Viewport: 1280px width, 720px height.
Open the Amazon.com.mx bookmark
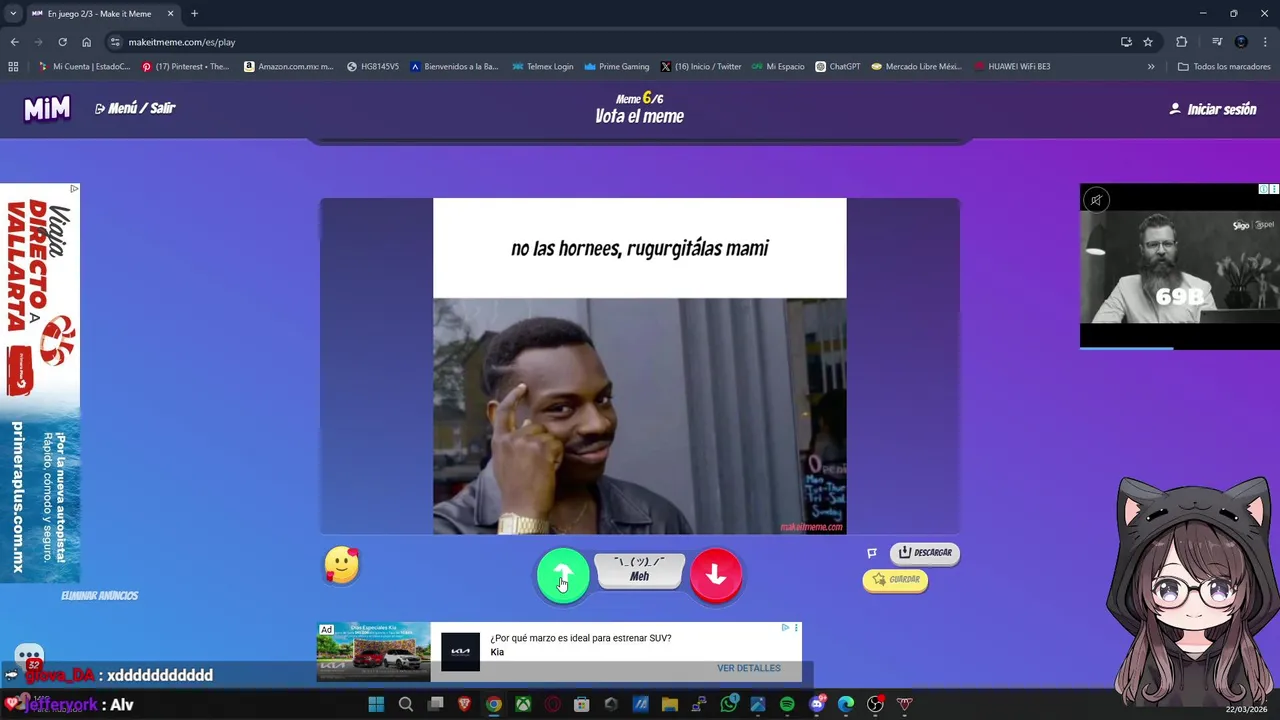[x=289, y=67]
